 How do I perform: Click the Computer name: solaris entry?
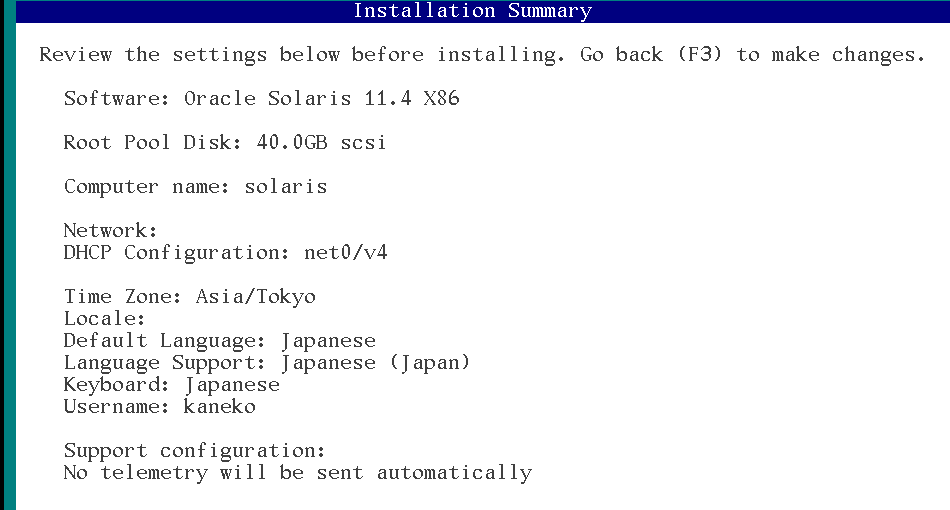pos(196,187)
